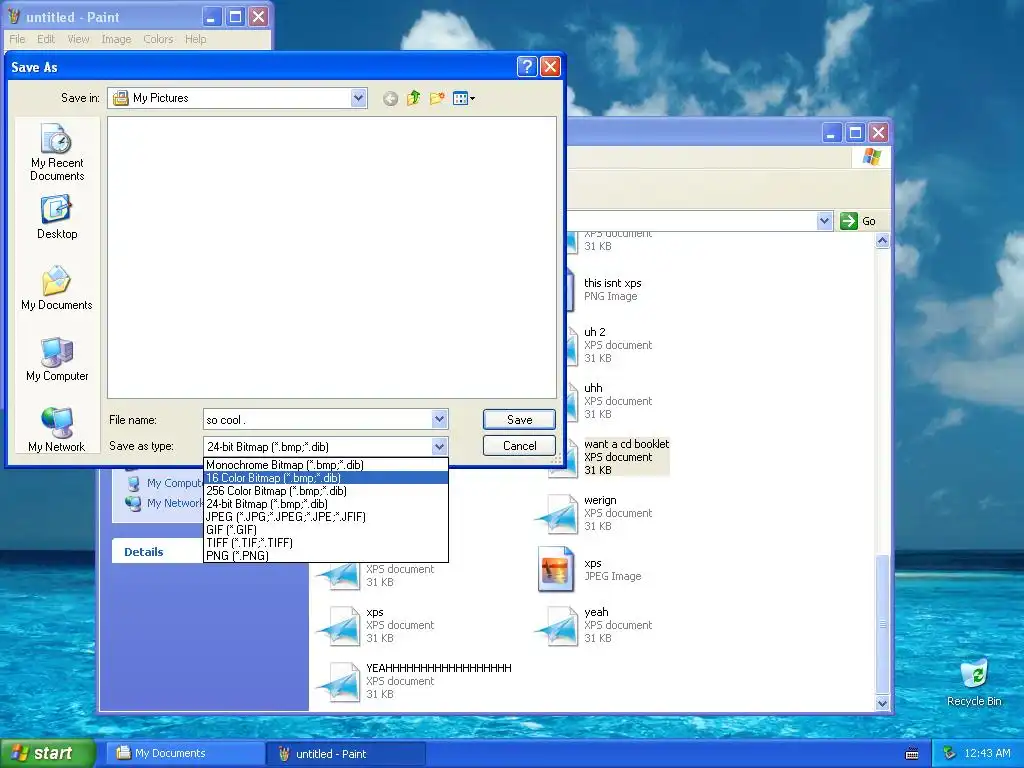Switch to untitled - Paint taskbar button

point(346,753)
